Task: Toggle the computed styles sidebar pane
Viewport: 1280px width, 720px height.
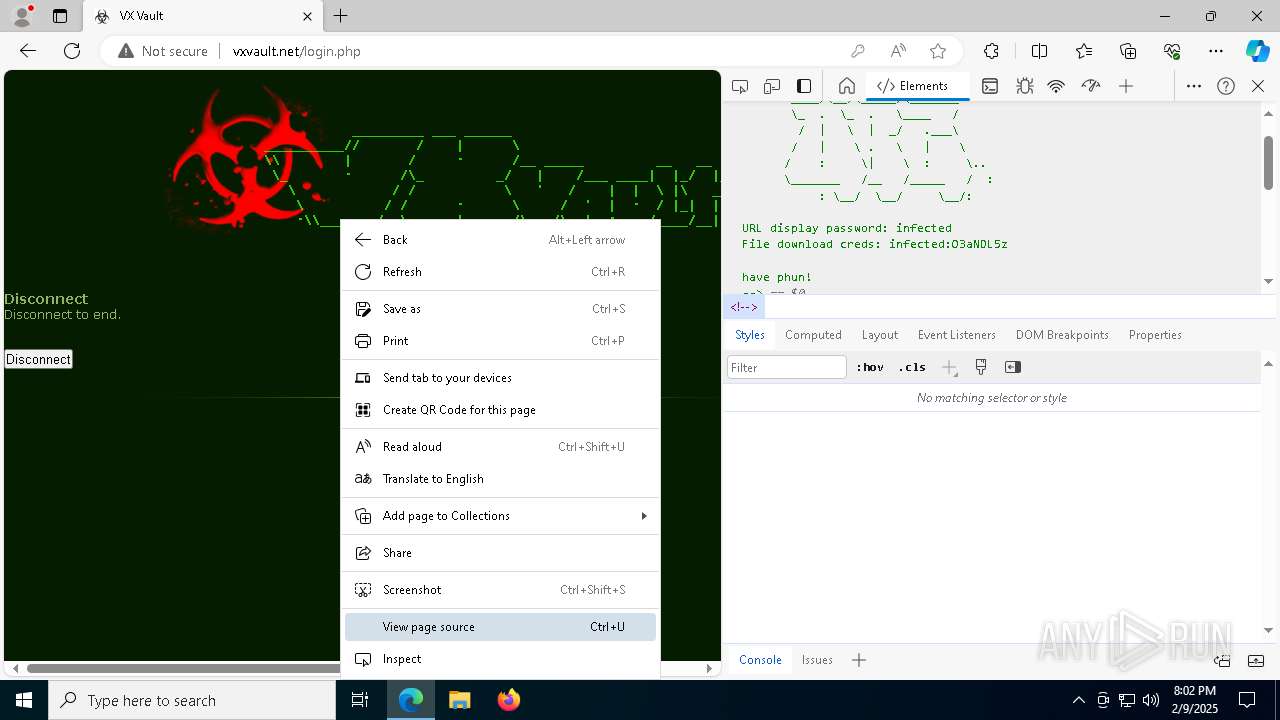Action: (x=1013, y=367)
